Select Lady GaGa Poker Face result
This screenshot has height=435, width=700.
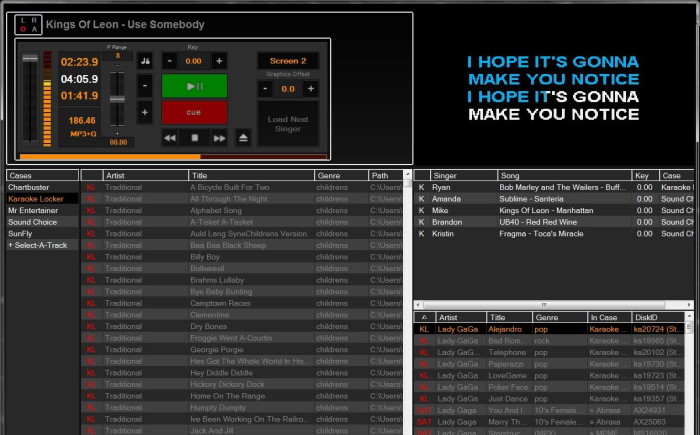click(x=549, y=387)
